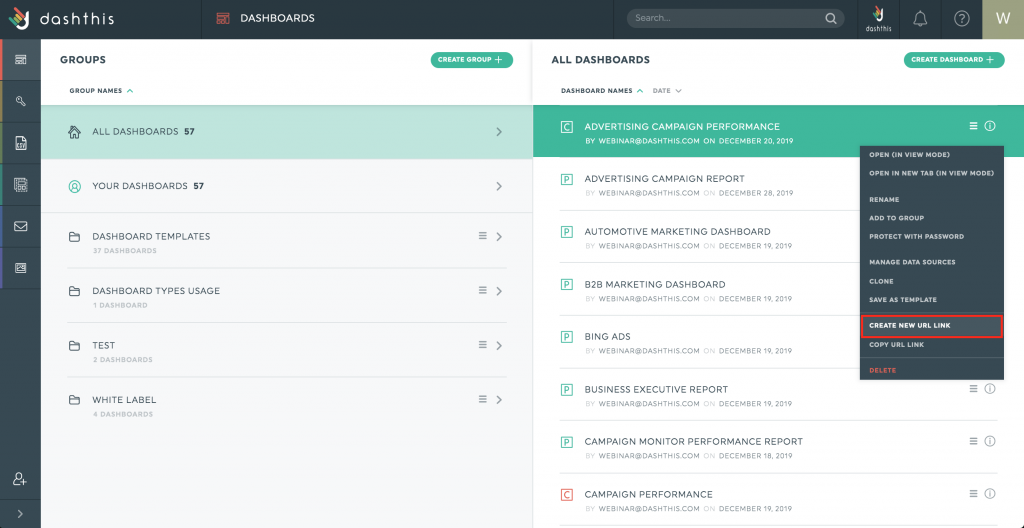
Task: Sort by Dashboard Names
Action: point(602,91)
